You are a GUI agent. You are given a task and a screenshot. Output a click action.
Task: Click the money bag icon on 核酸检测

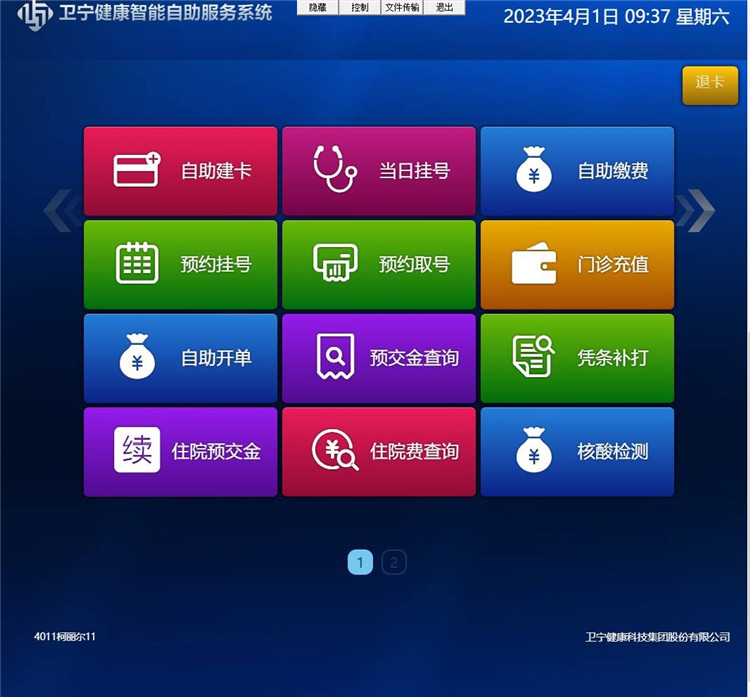coord(534,450)
